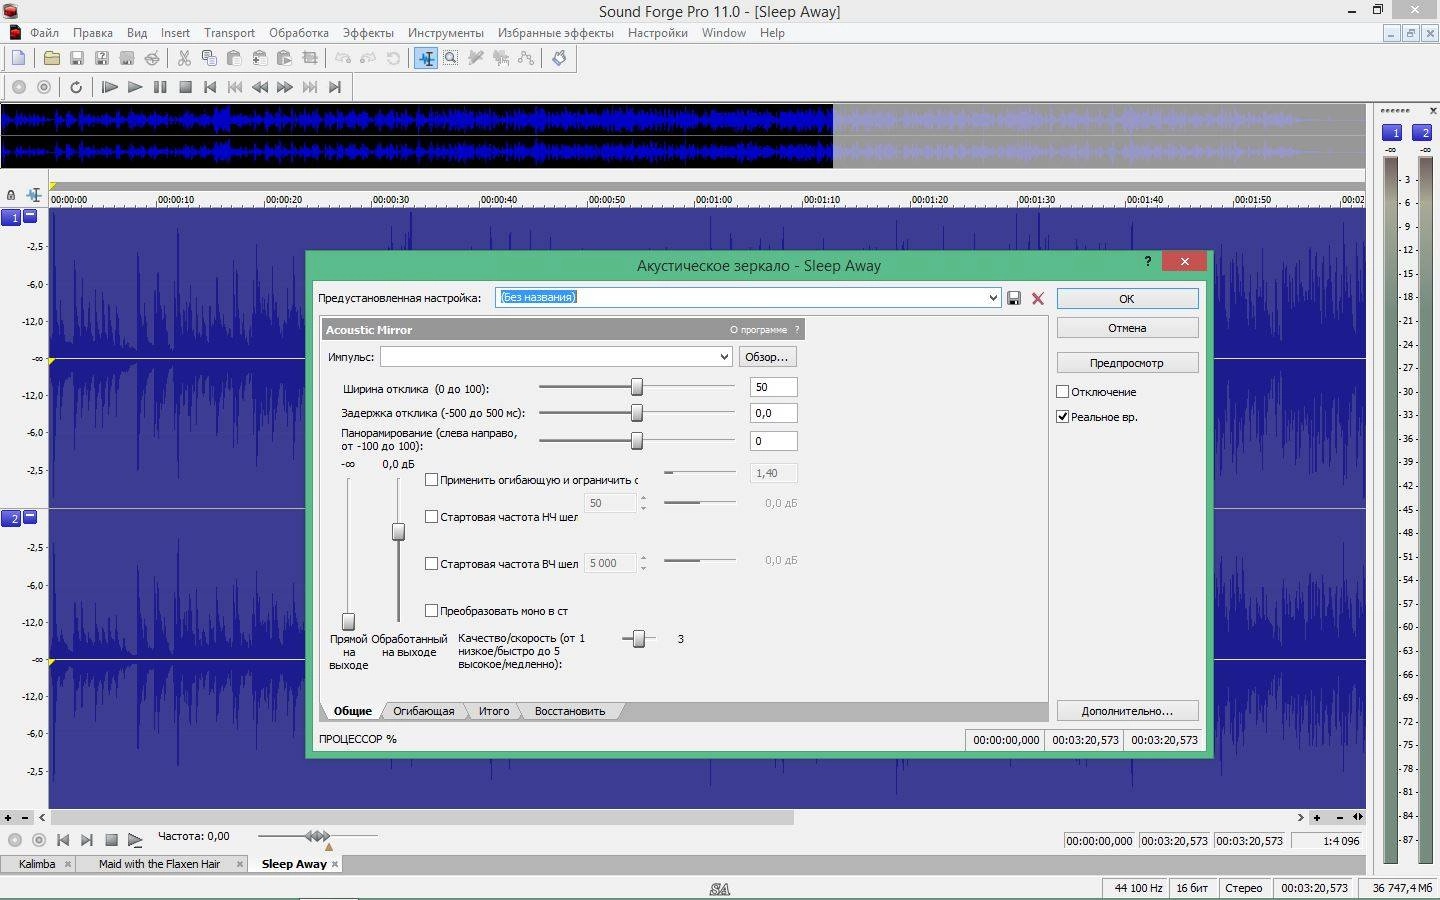Switch to the Огибающая tab
1440x900 pixels.
(x=423, y=711)
